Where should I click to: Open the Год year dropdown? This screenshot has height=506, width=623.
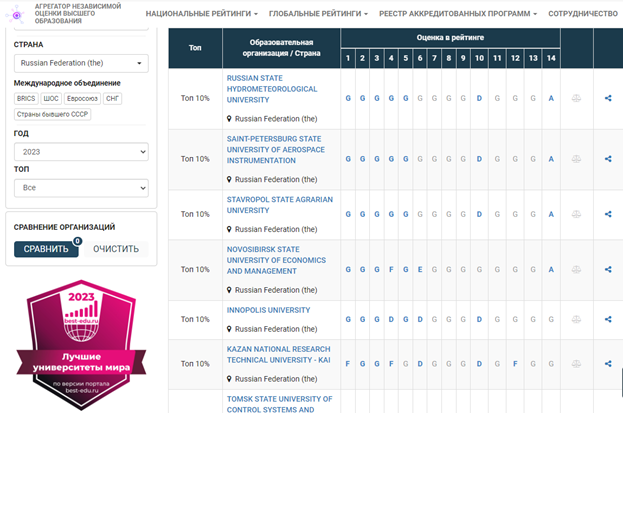pos(81,152)
